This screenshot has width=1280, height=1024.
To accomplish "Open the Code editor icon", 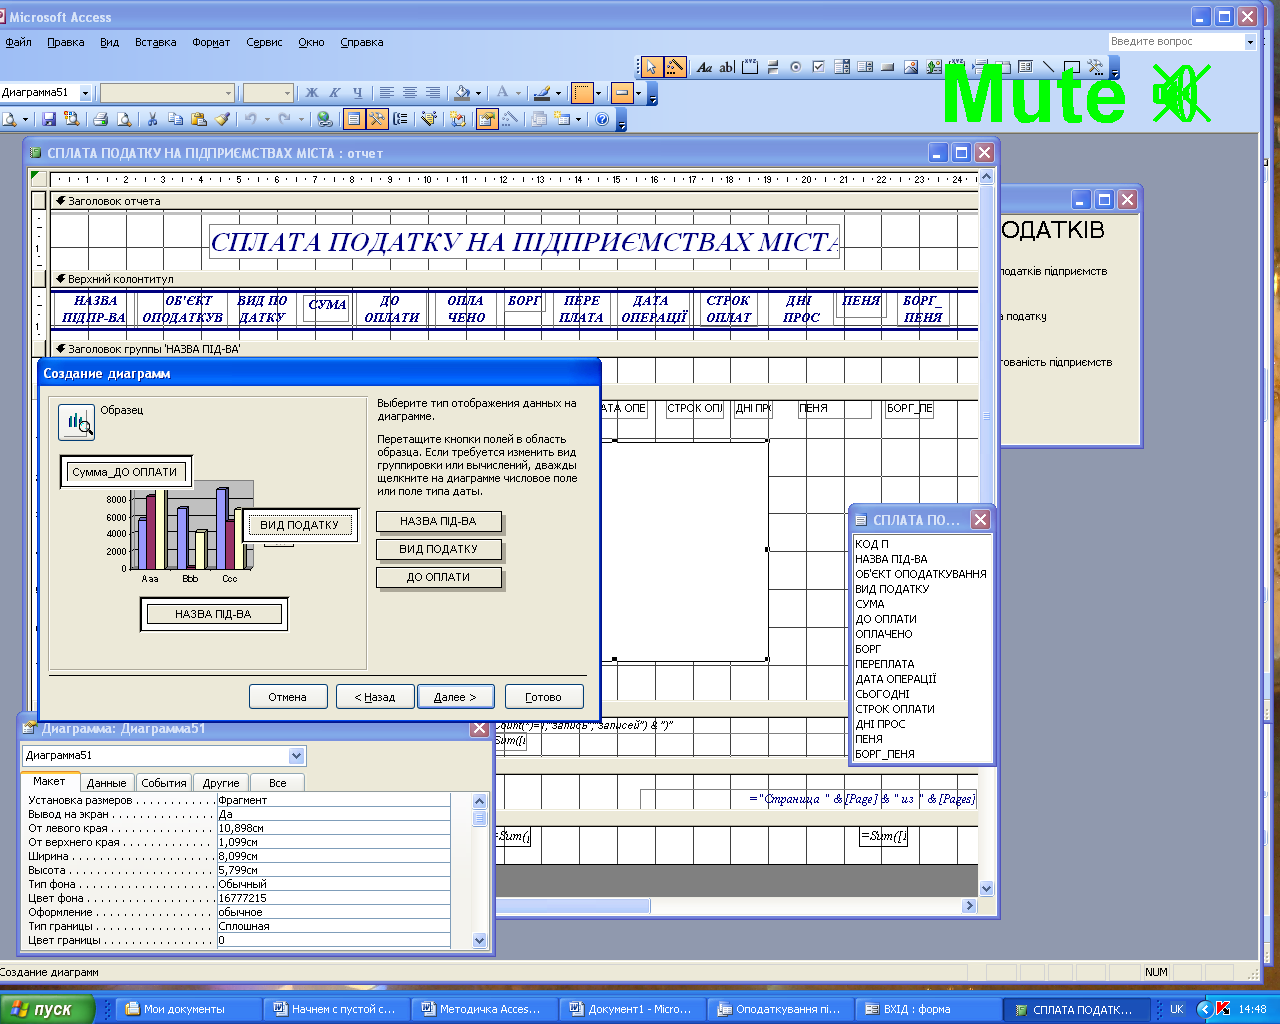I will (457, 119).
